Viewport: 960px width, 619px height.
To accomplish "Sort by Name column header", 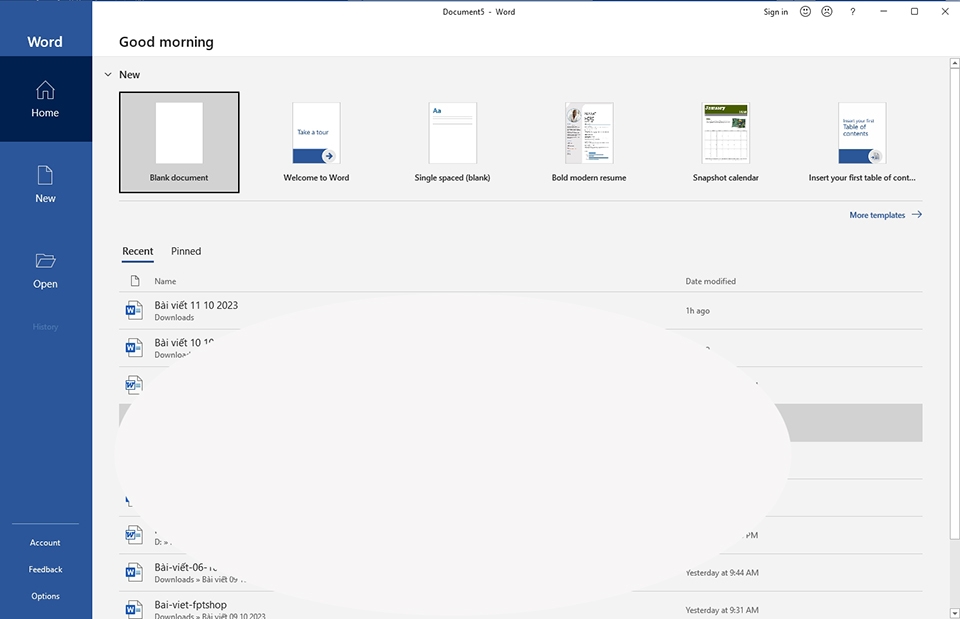I will [x=165, y=281].
